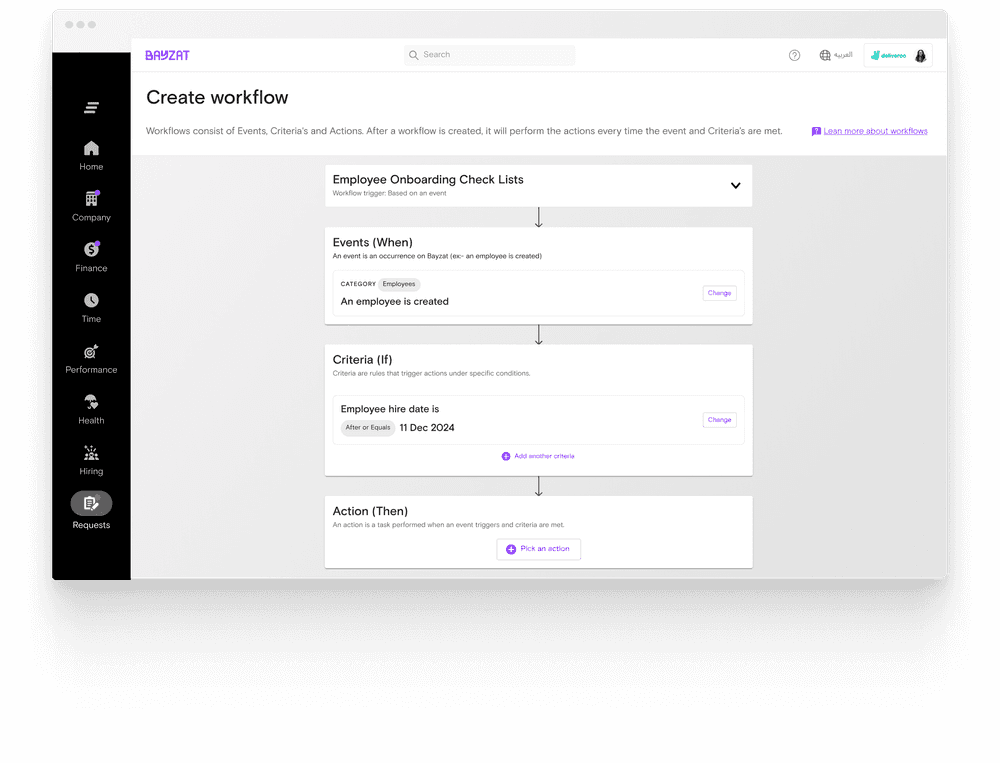Click the After or Equals tag
The image size is (1000, 763).
(x=368, y=427)
